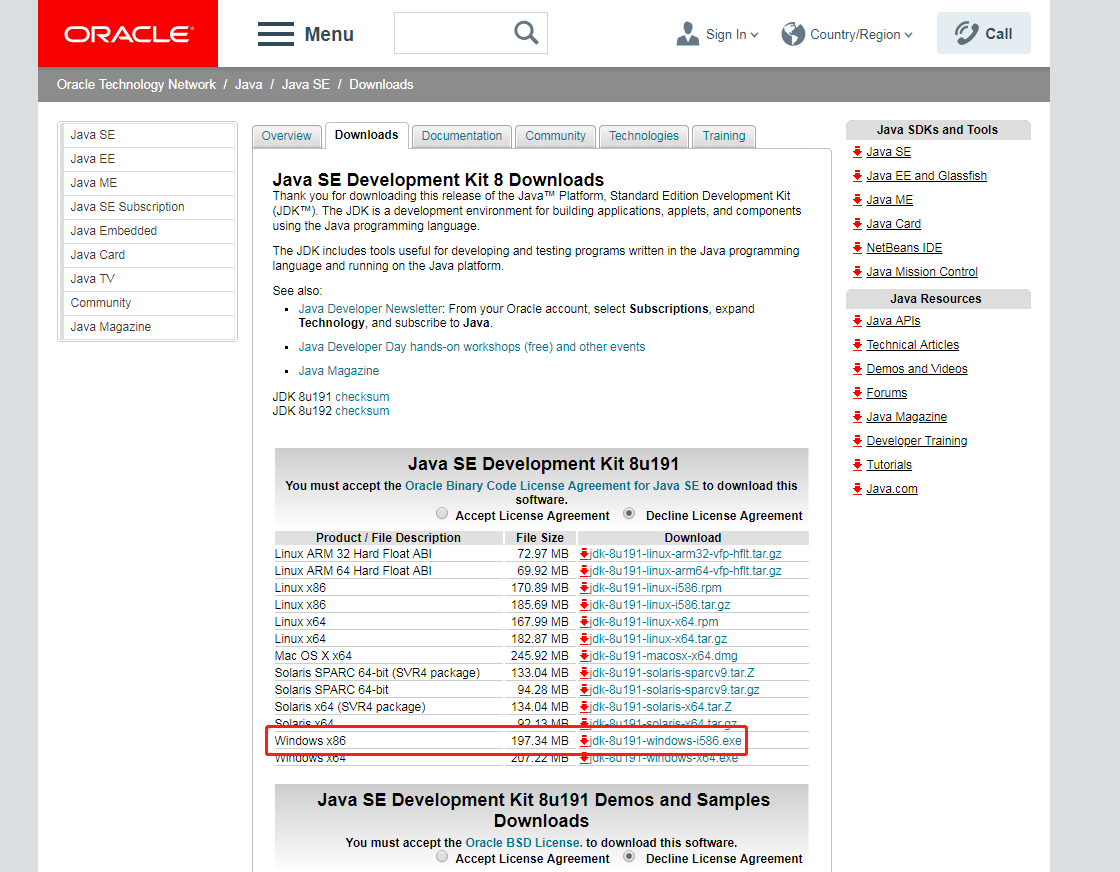The height and width of the screenshot is (872, 1120).
Task: Open Java SE Subscription in left sidebar
Action: tap(149, 206)
